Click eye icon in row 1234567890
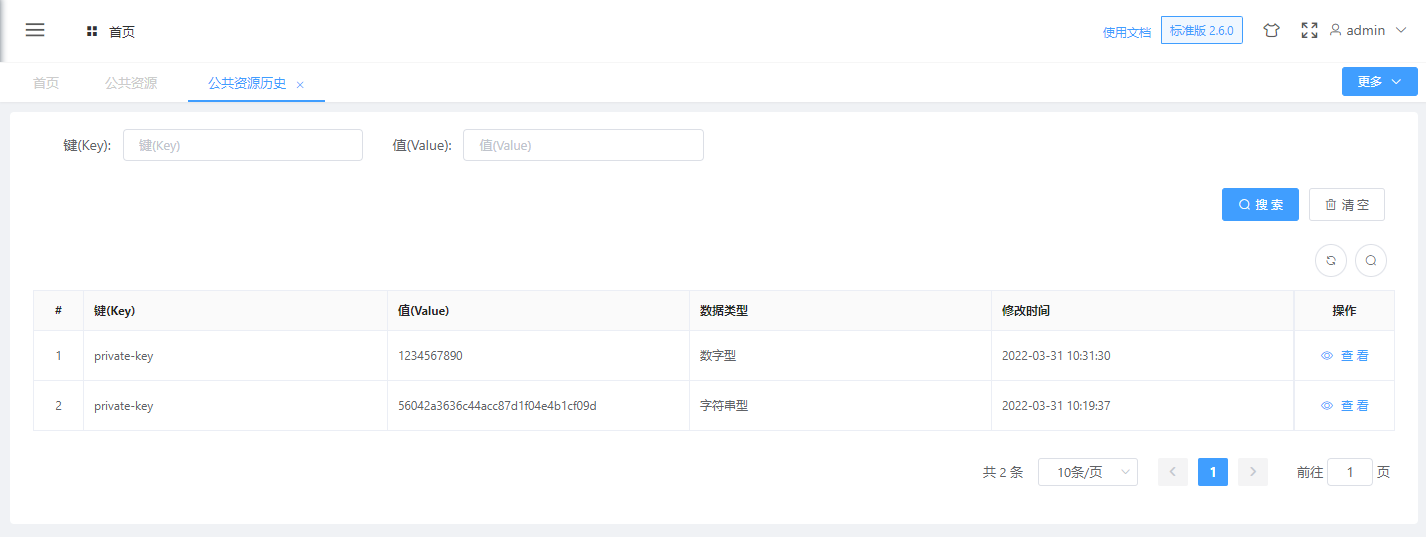This screenshot has height=537, width=1426. pyautogui.click(x=1327, y=356)
